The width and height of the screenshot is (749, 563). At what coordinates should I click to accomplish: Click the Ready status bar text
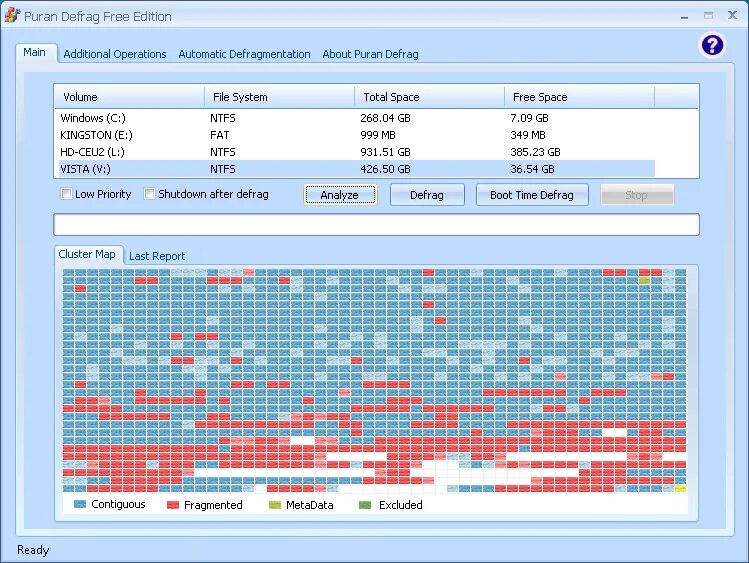click(x=33, y=550)
